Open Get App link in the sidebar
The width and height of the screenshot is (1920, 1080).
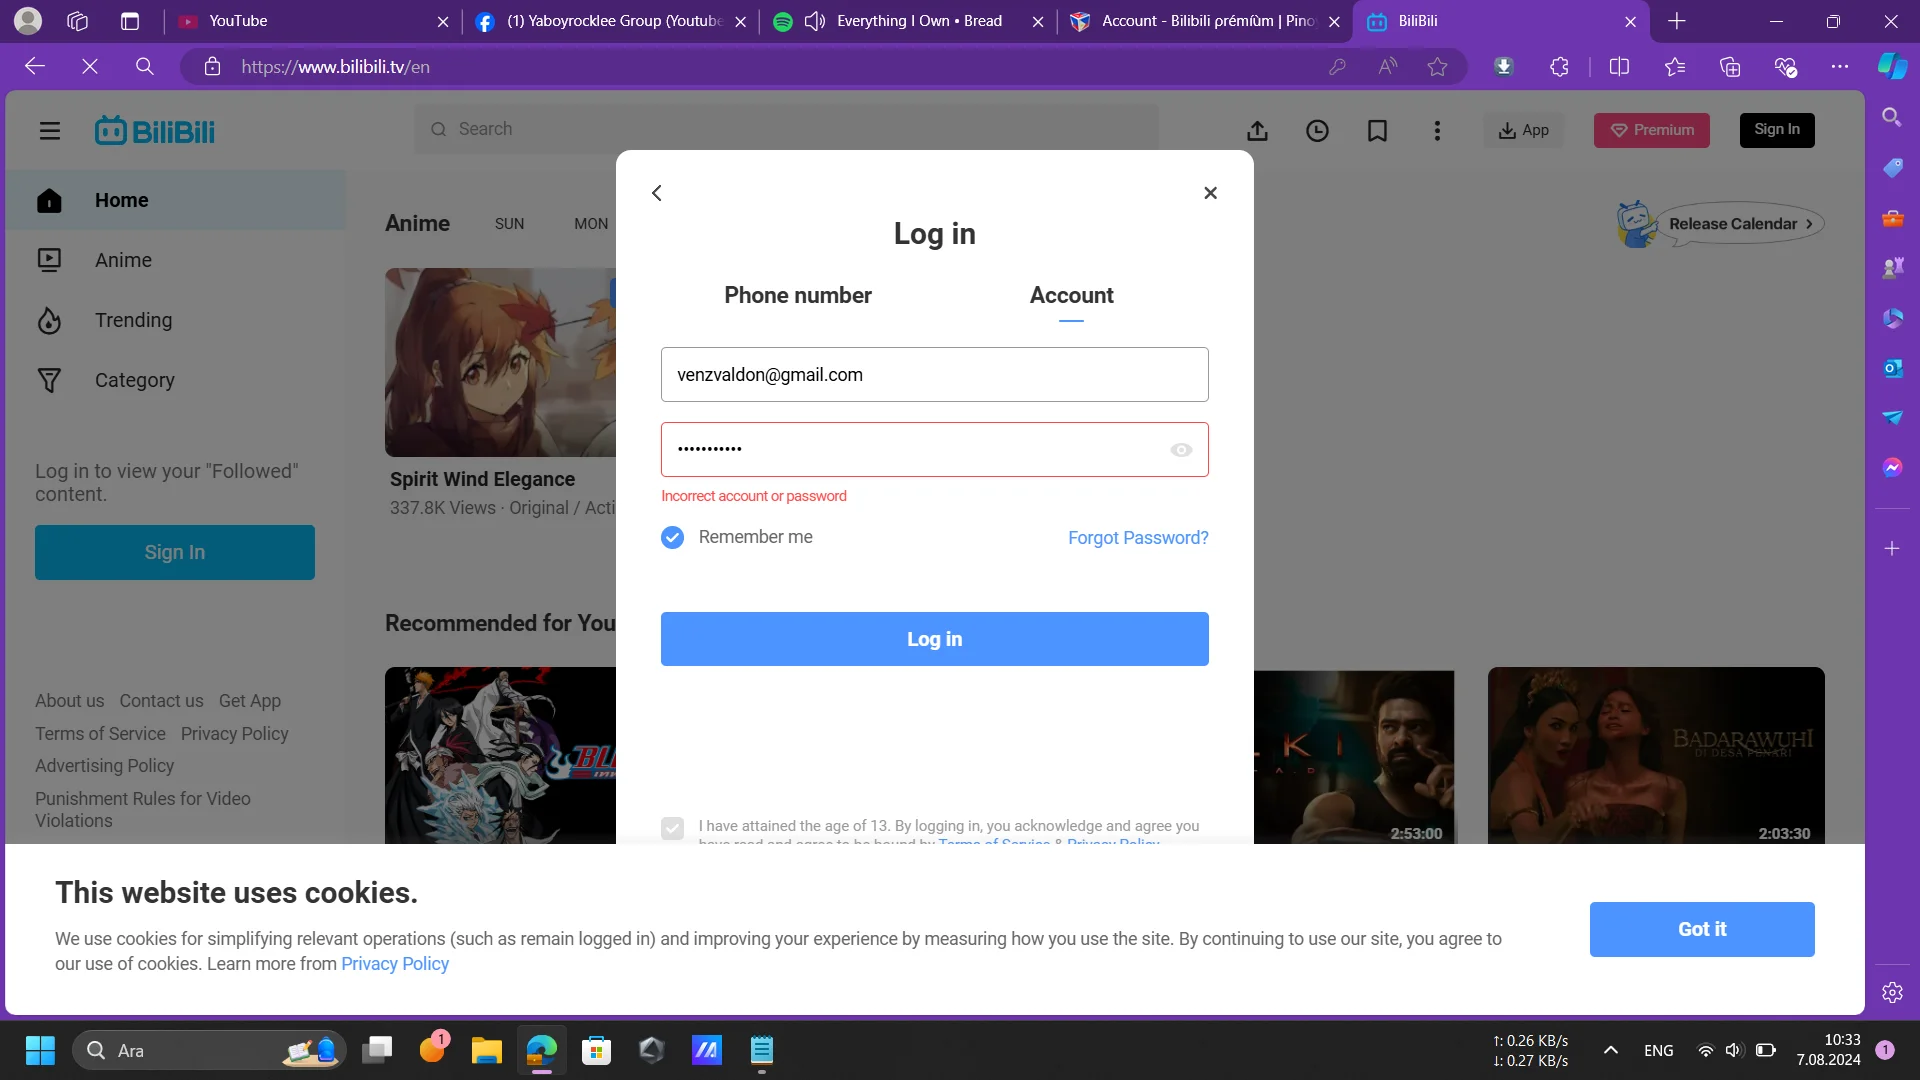click(250, 701)
